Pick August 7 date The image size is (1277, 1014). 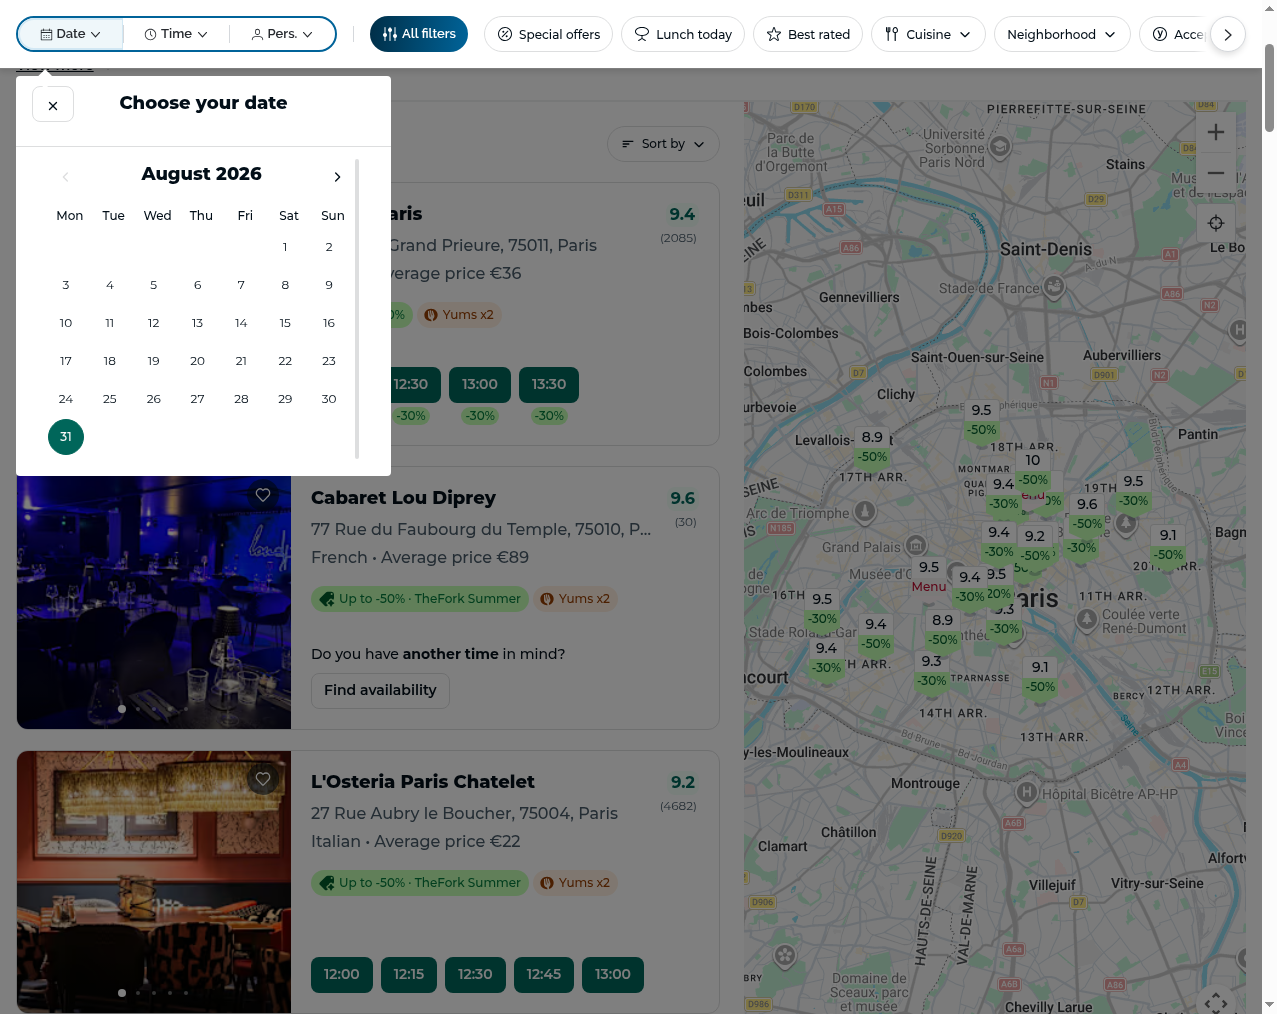(241, 285)
